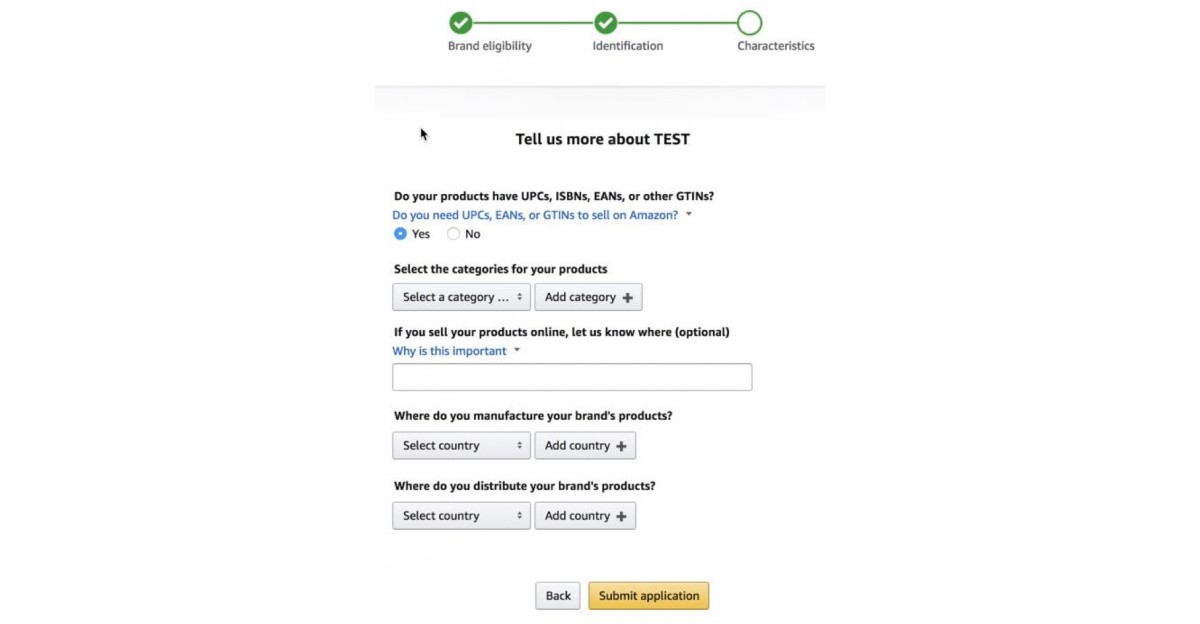
Task: Open the Select a category dropdown
Action: pos(461,297)
